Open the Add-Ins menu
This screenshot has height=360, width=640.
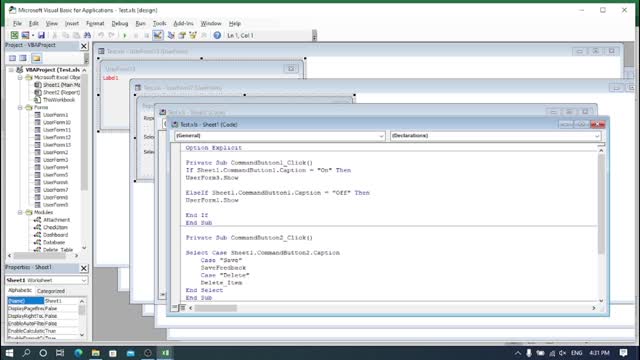(x=183, y=24)
